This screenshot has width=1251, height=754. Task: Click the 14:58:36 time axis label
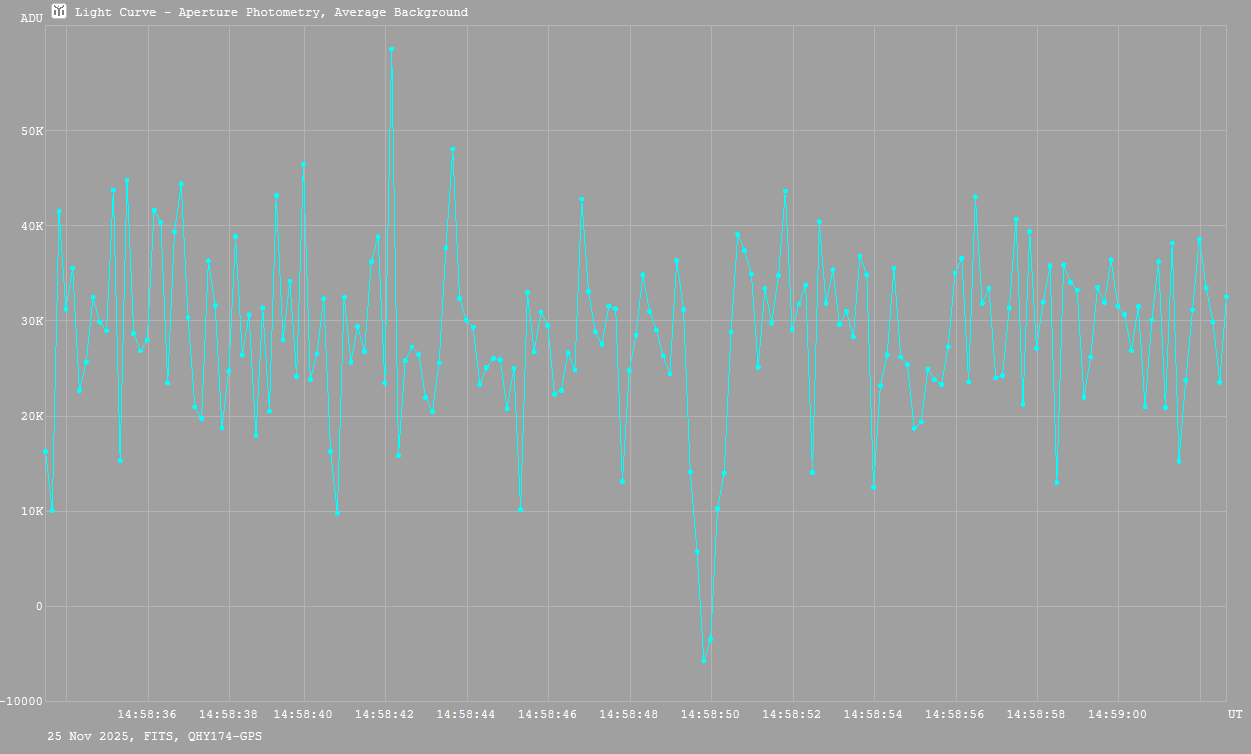pyautogui.click(x=147, y=714)
